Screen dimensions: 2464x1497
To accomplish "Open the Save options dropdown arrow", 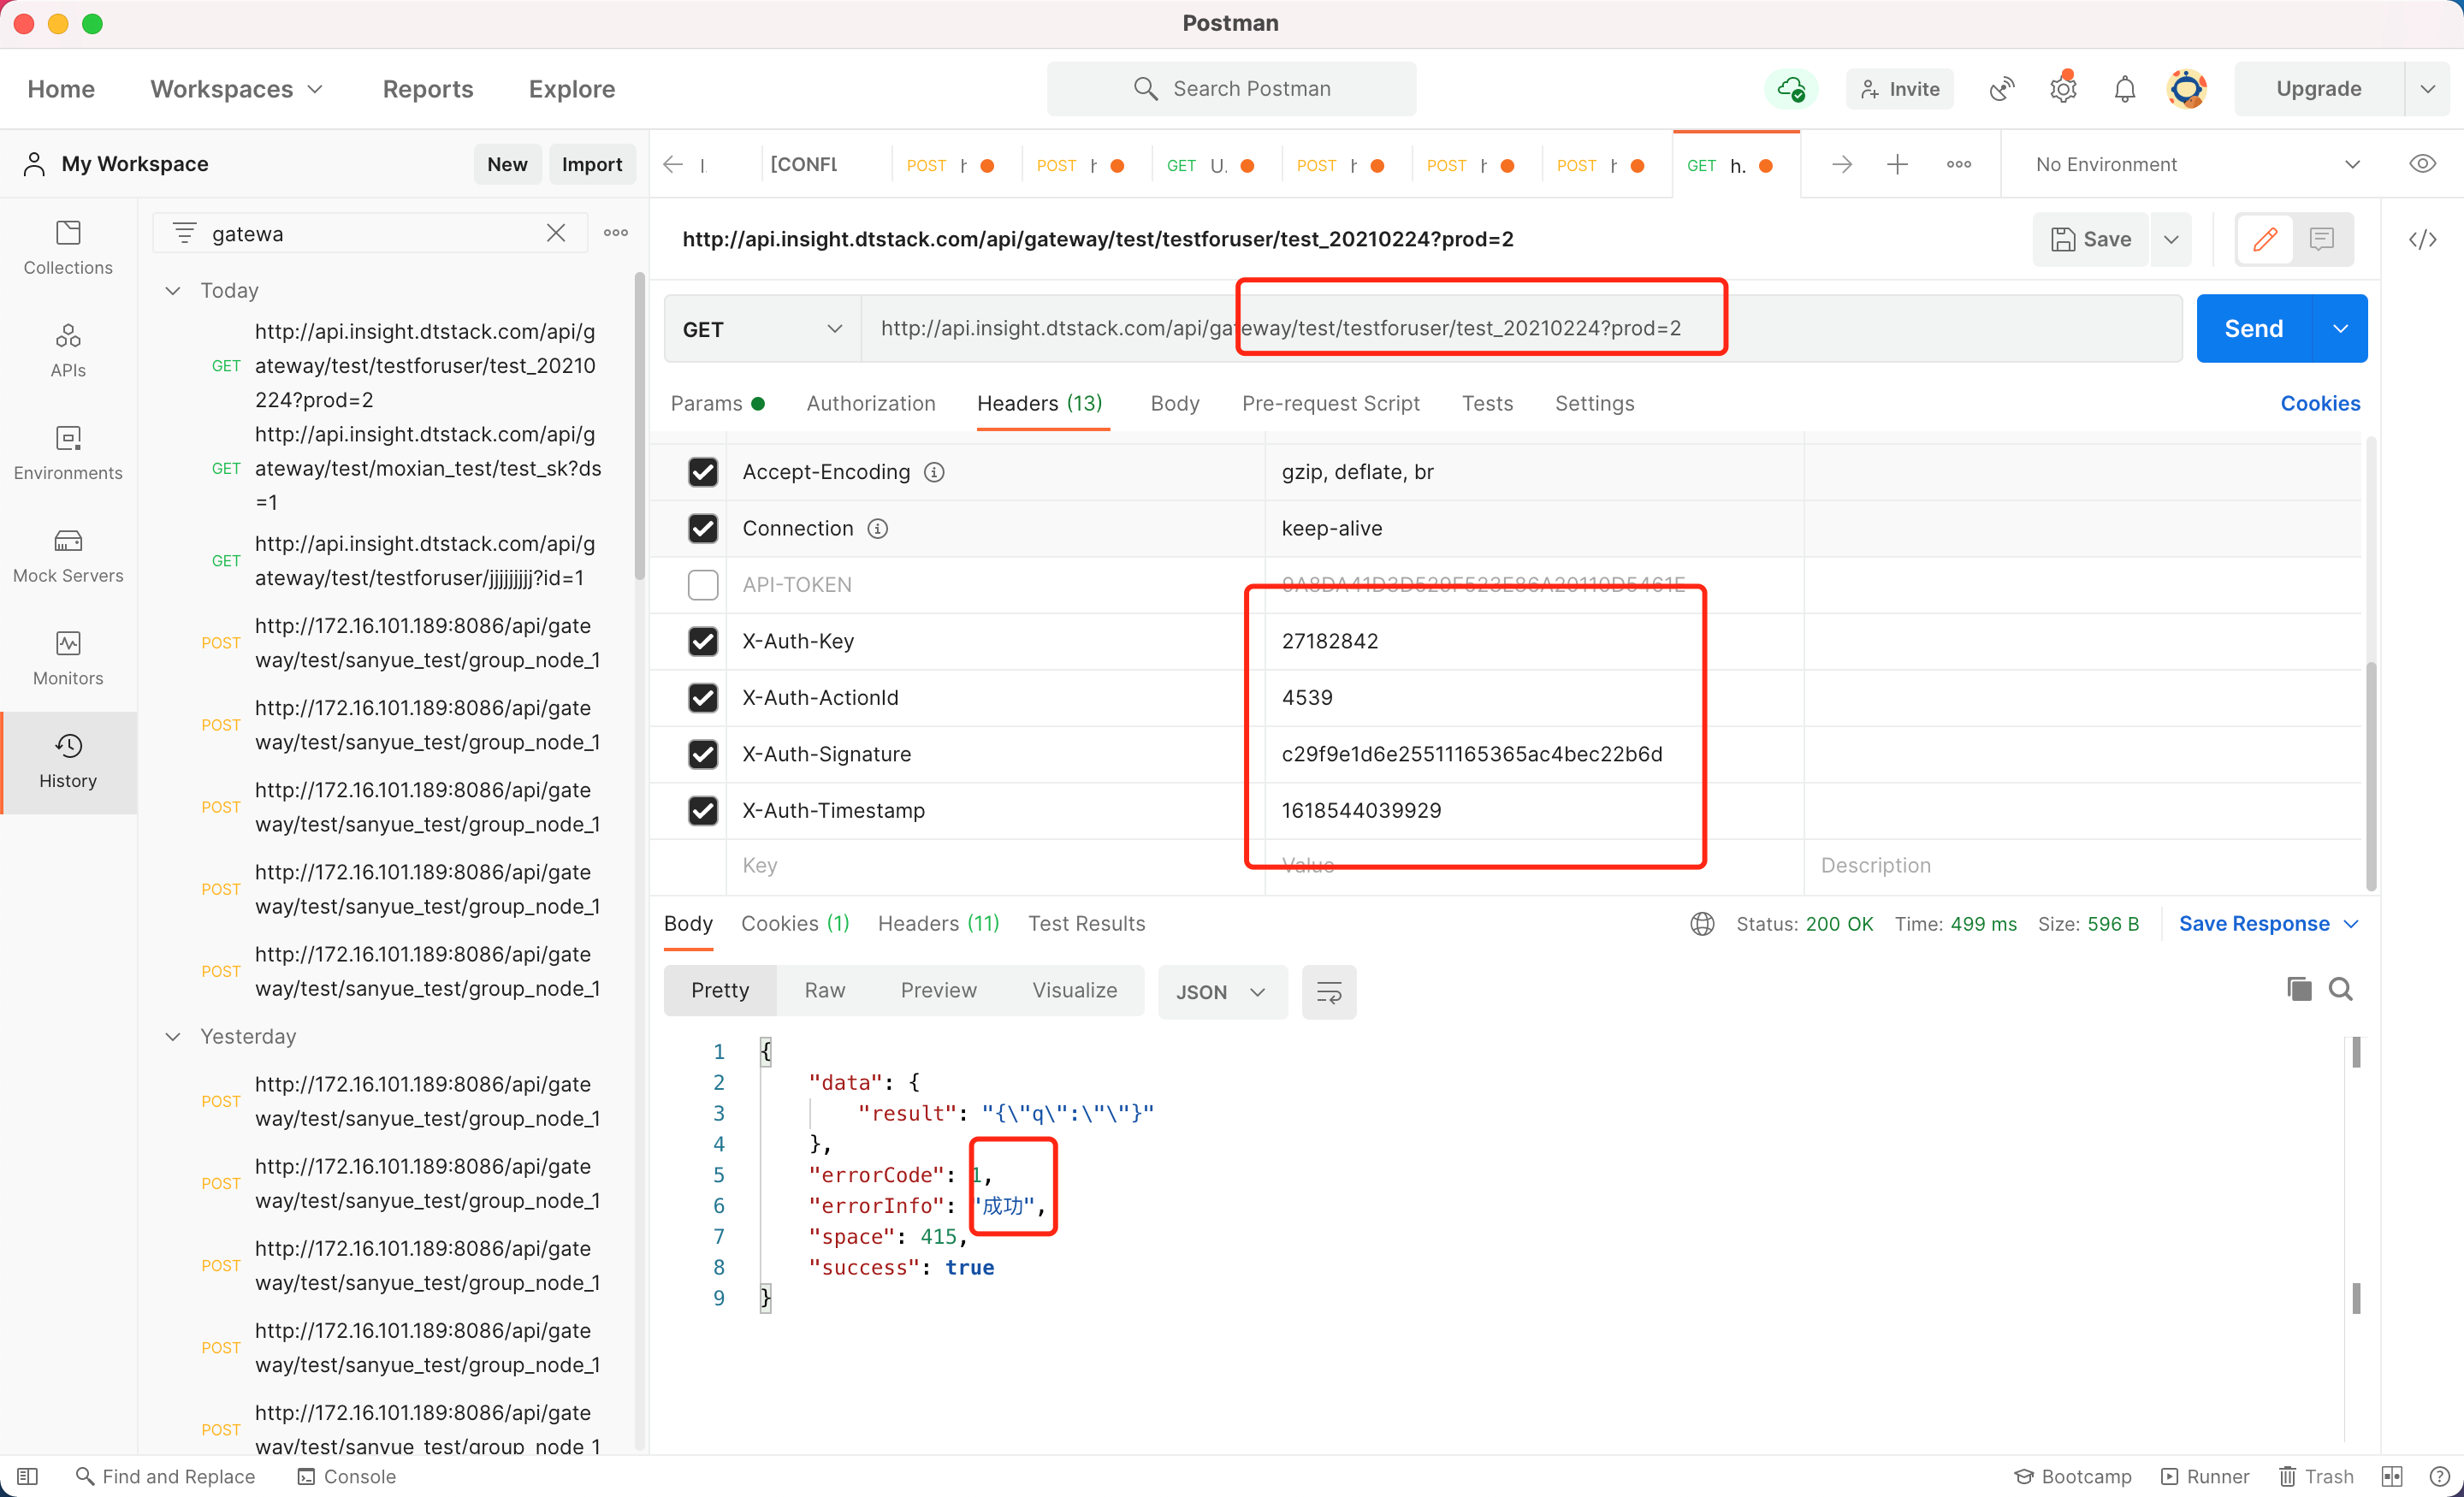I will [2171, 239].
